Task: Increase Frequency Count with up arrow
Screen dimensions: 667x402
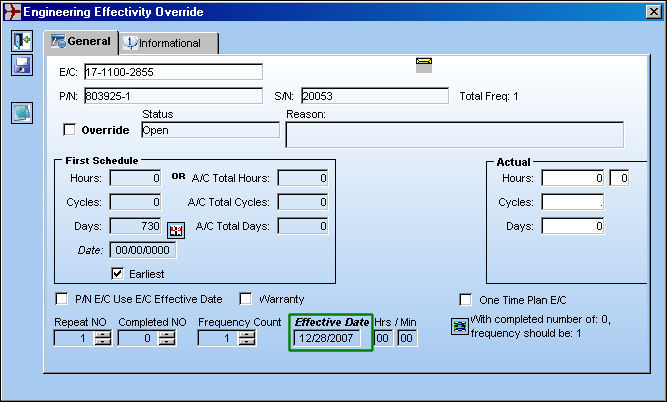Action: pos(246,334)
